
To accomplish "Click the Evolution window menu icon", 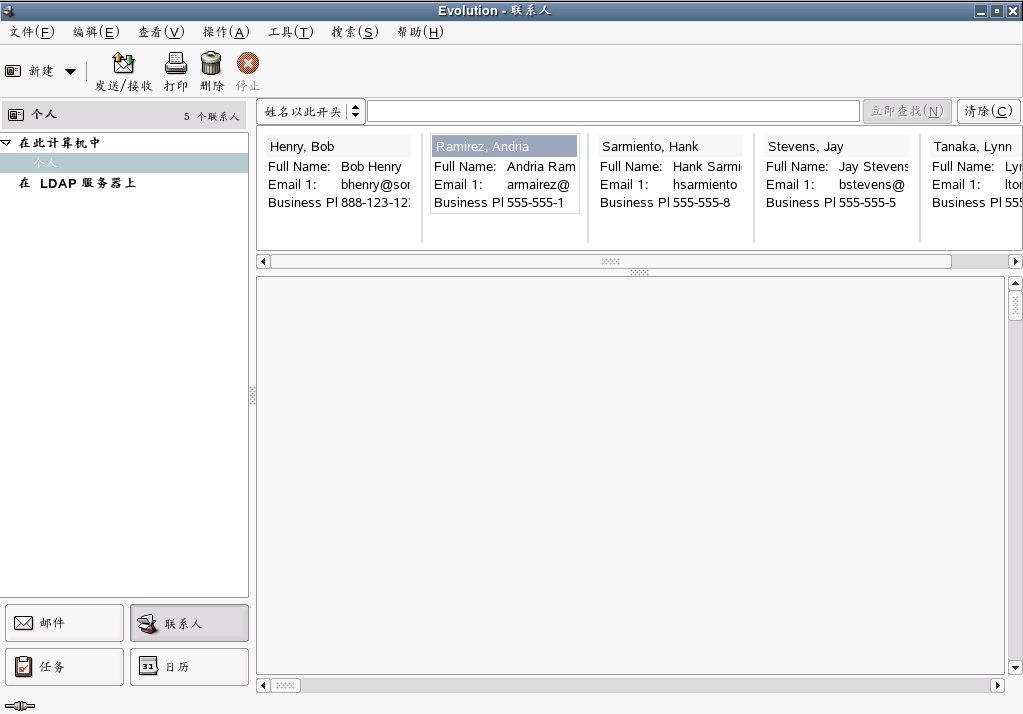I will pyautogui.click(x=8, y=10).
